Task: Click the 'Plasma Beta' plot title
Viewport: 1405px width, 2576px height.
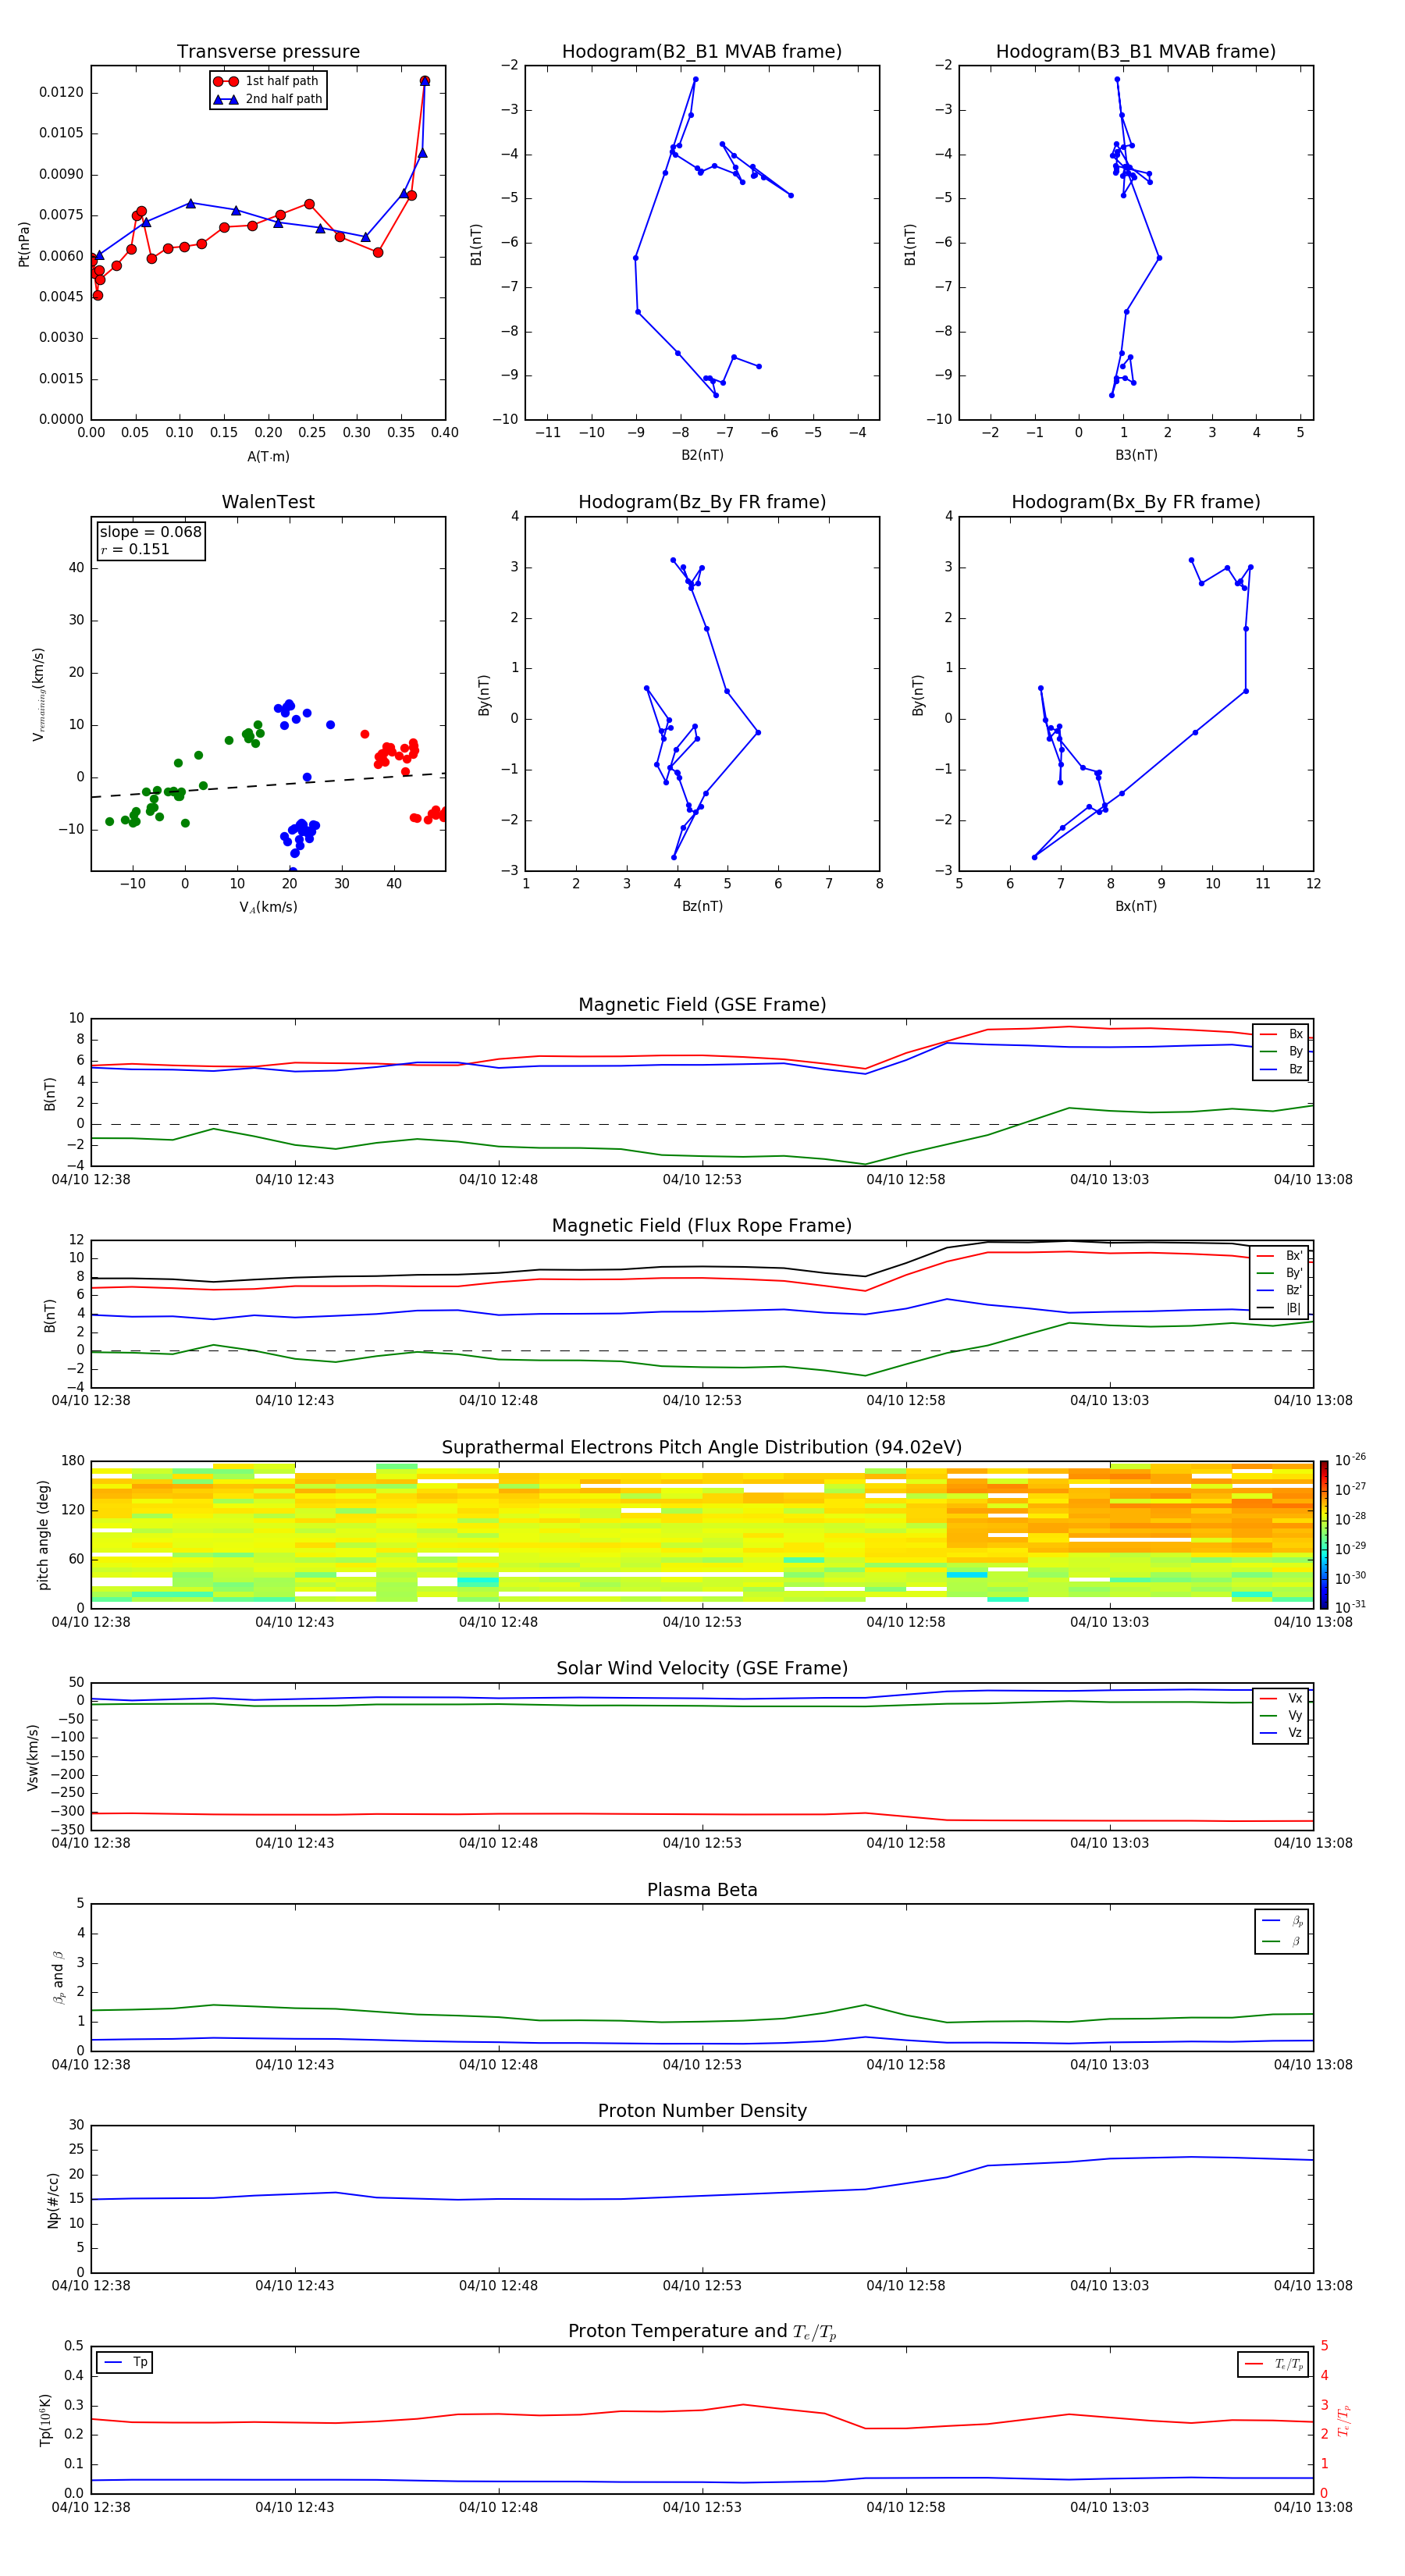Action: point(702,1891)
